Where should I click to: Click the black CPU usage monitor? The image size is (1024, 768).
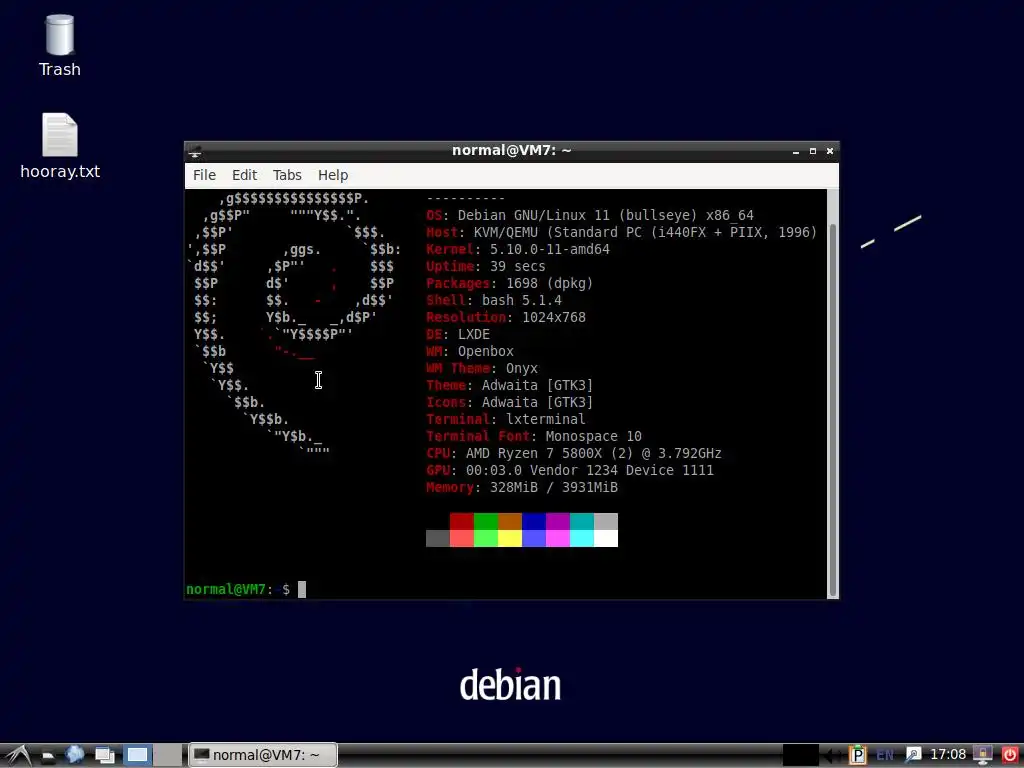800,755
